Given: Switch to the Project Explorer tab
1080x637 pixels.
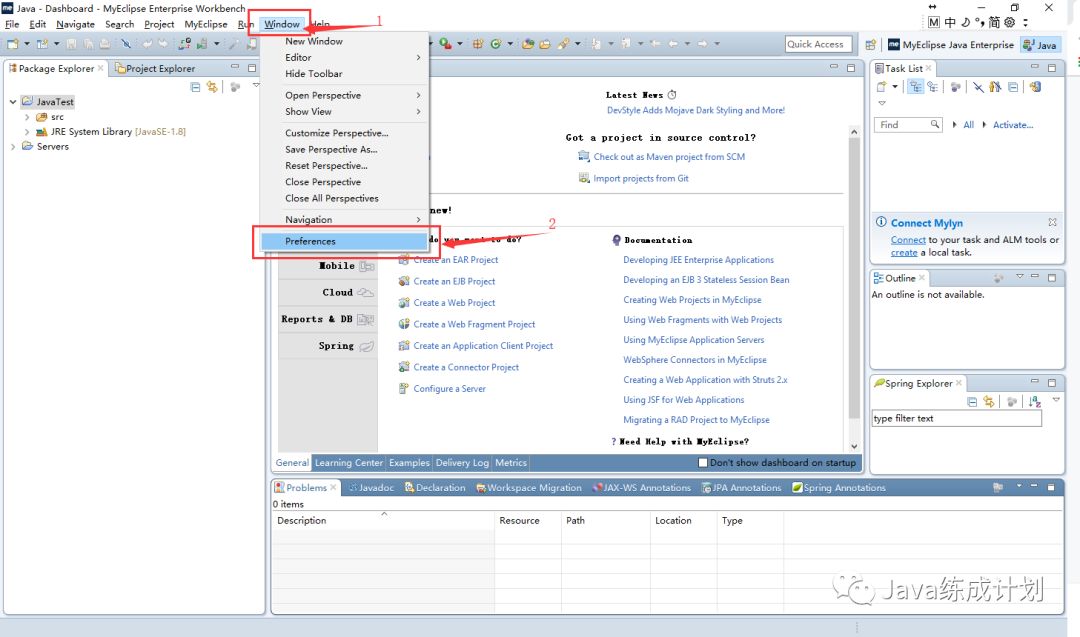Looking at the screenshot, I should (x=156, y=68).
